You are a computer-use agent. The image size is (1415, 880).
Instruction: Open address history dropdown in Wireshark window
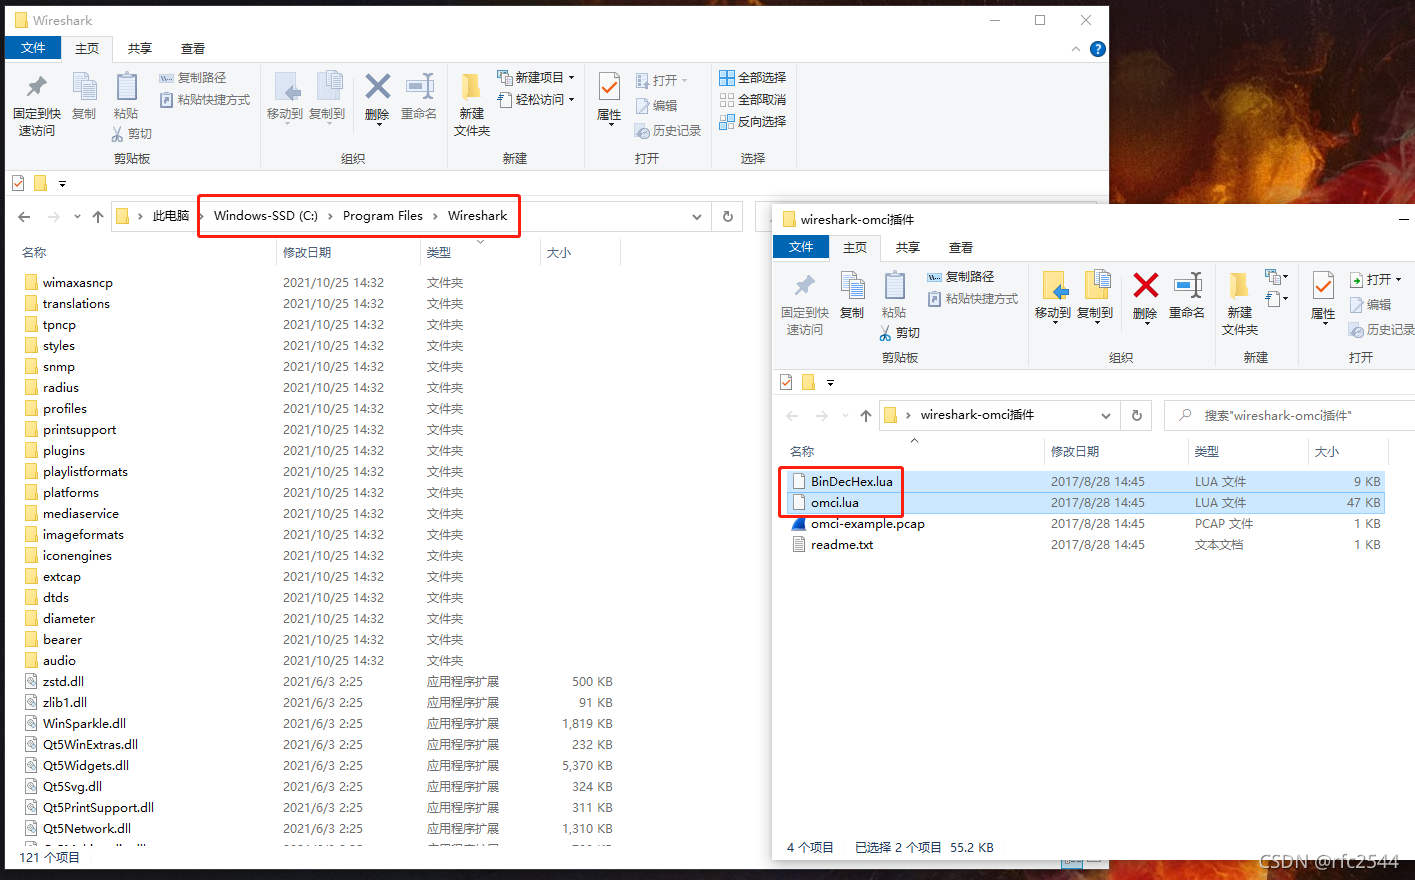point(697,216)
